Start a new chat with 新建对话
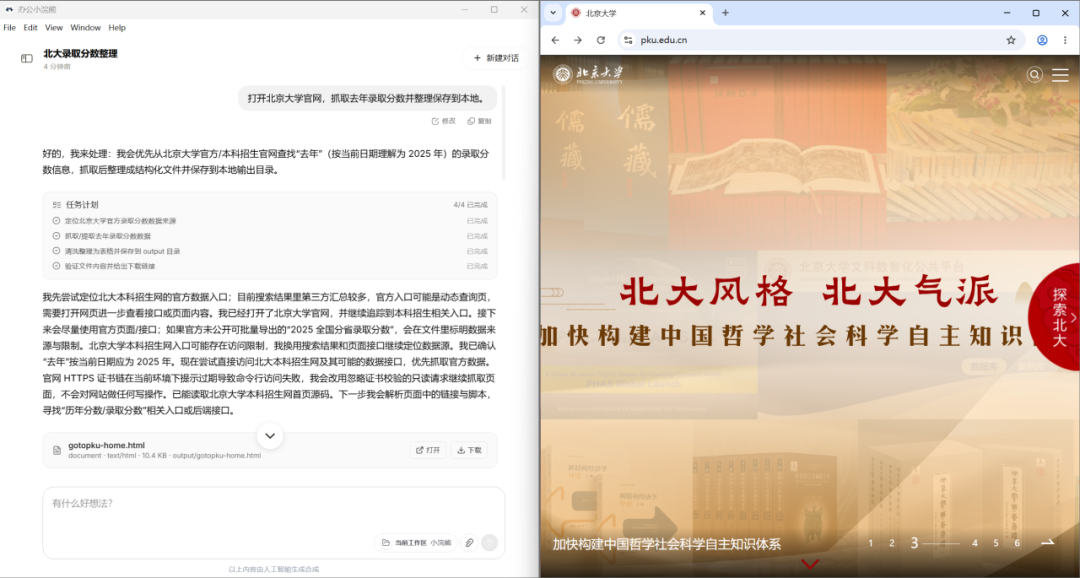This screenshot has height=578, width=1080. coord(495,59)
